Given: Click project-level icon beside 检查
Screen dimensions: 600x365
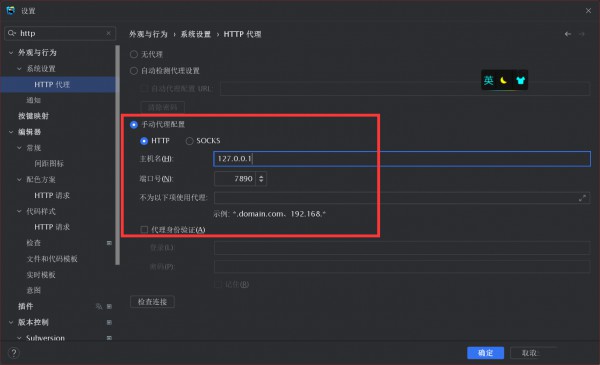Looking at the screenshot, I should [x=109, y=243].
